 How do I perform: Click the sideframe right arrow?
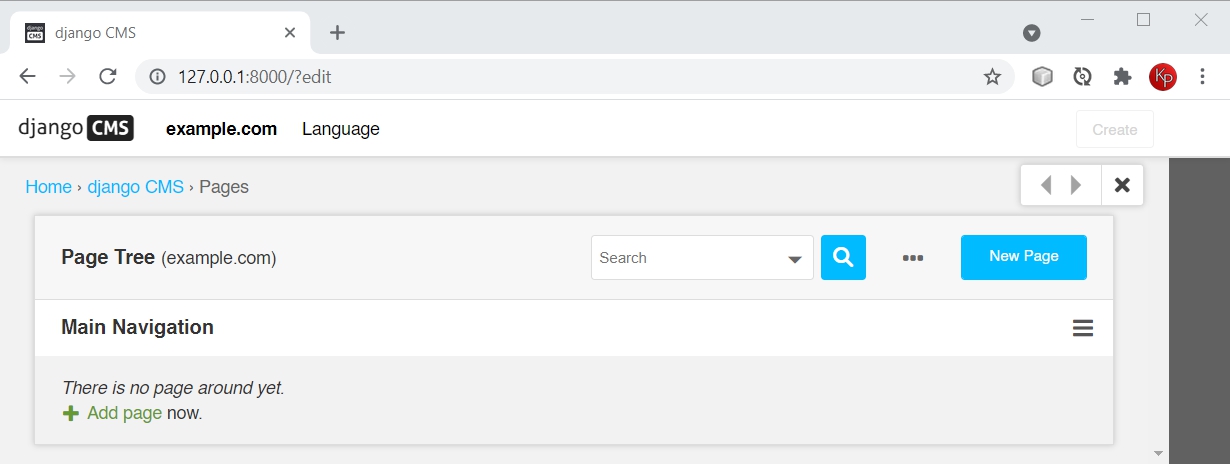(1076, 185)
